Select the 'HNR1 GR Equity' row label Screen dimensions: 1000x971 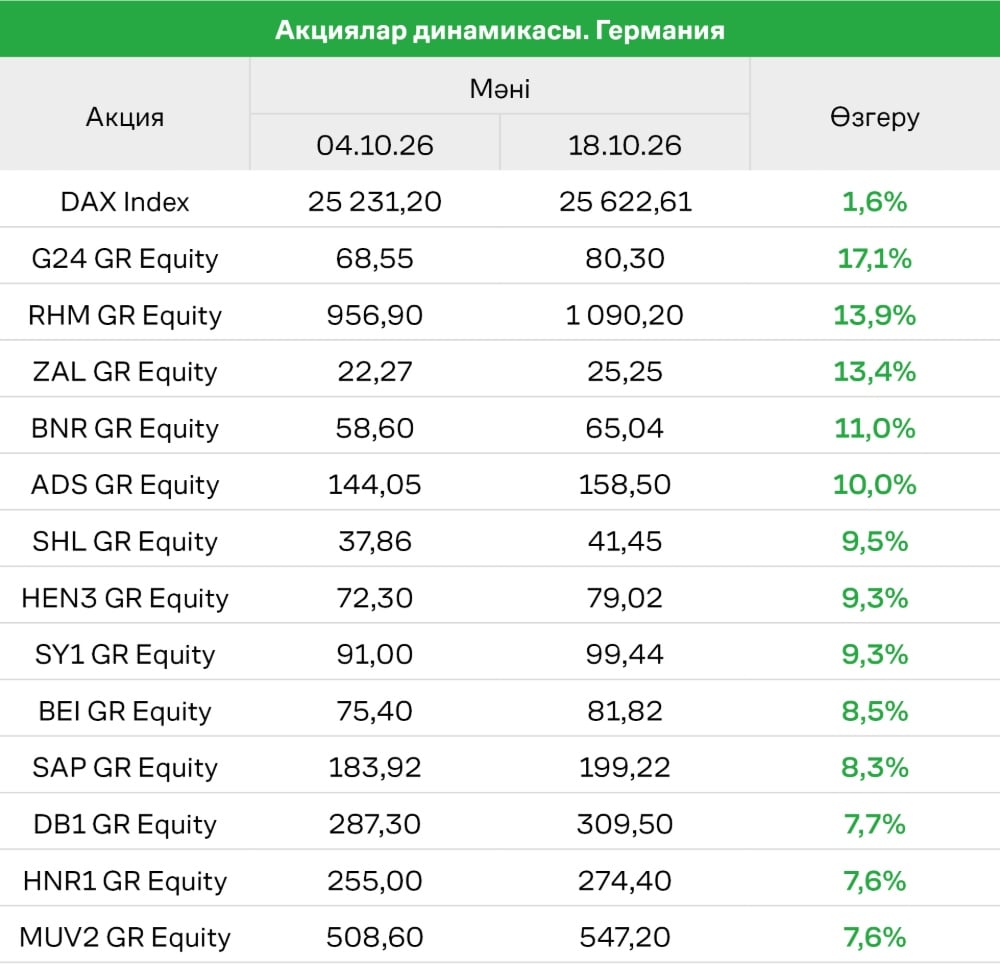[125, 881]
